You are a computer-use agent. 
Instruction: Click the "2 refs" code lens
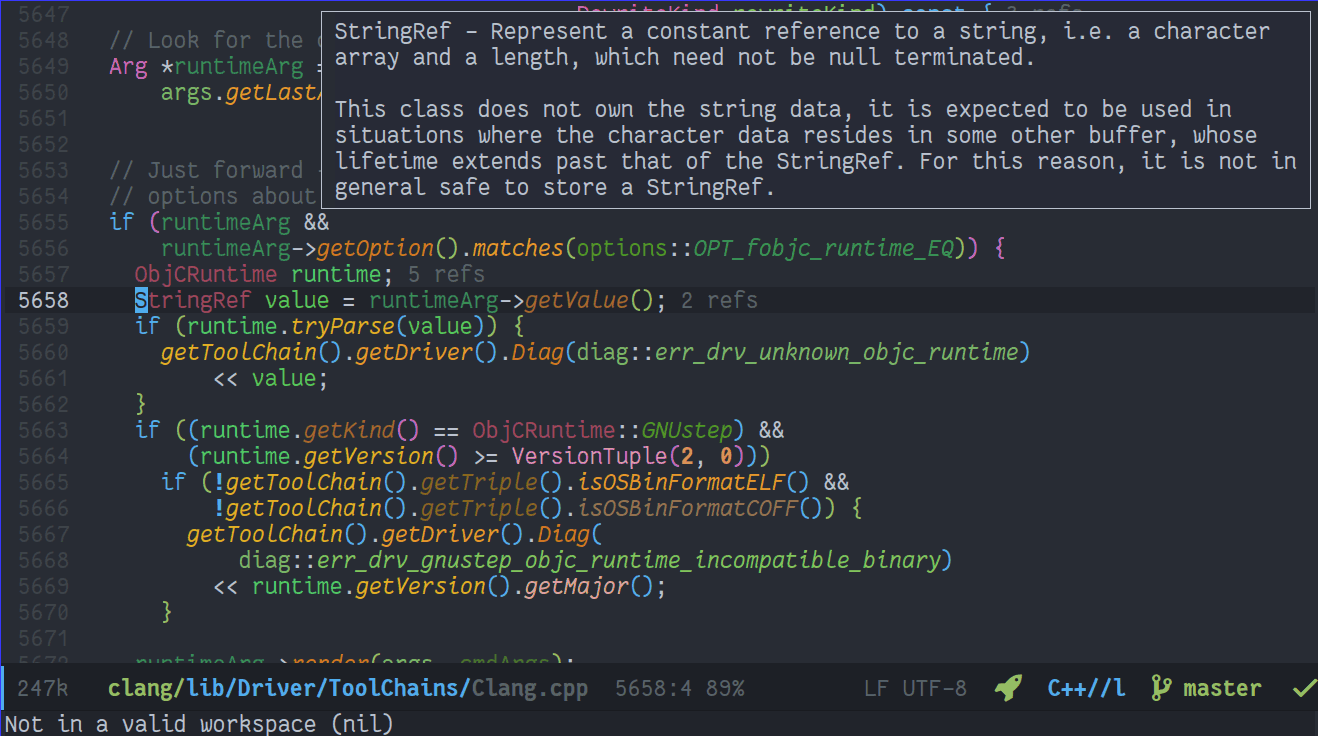pos(719,300)
